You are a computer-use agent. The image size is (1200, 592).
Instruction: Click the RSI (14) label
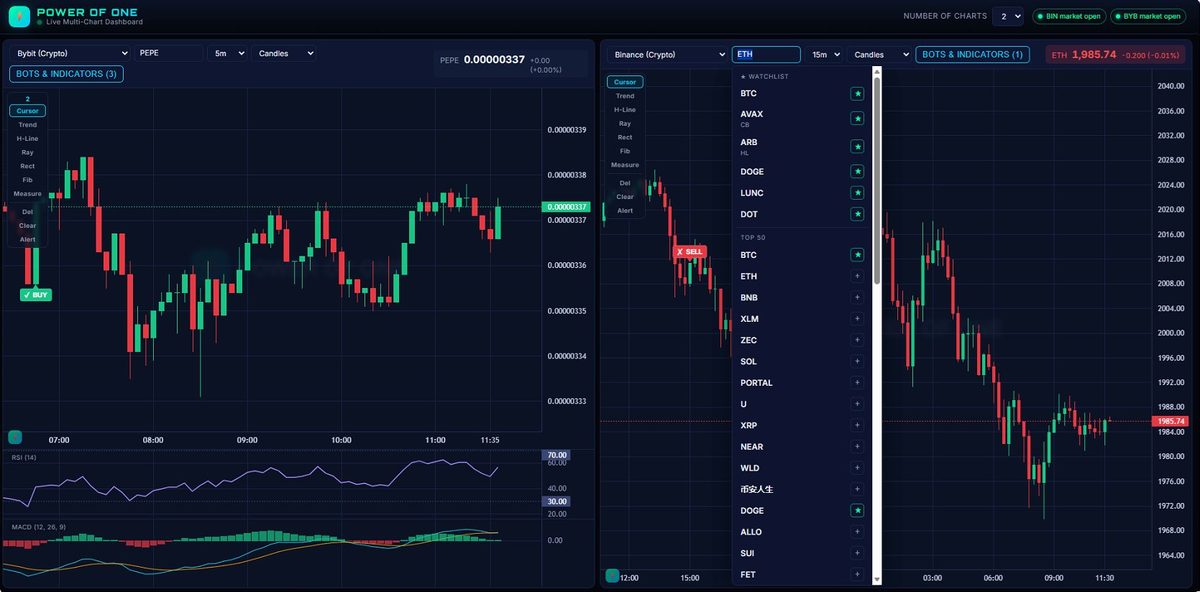pos(24,457)
